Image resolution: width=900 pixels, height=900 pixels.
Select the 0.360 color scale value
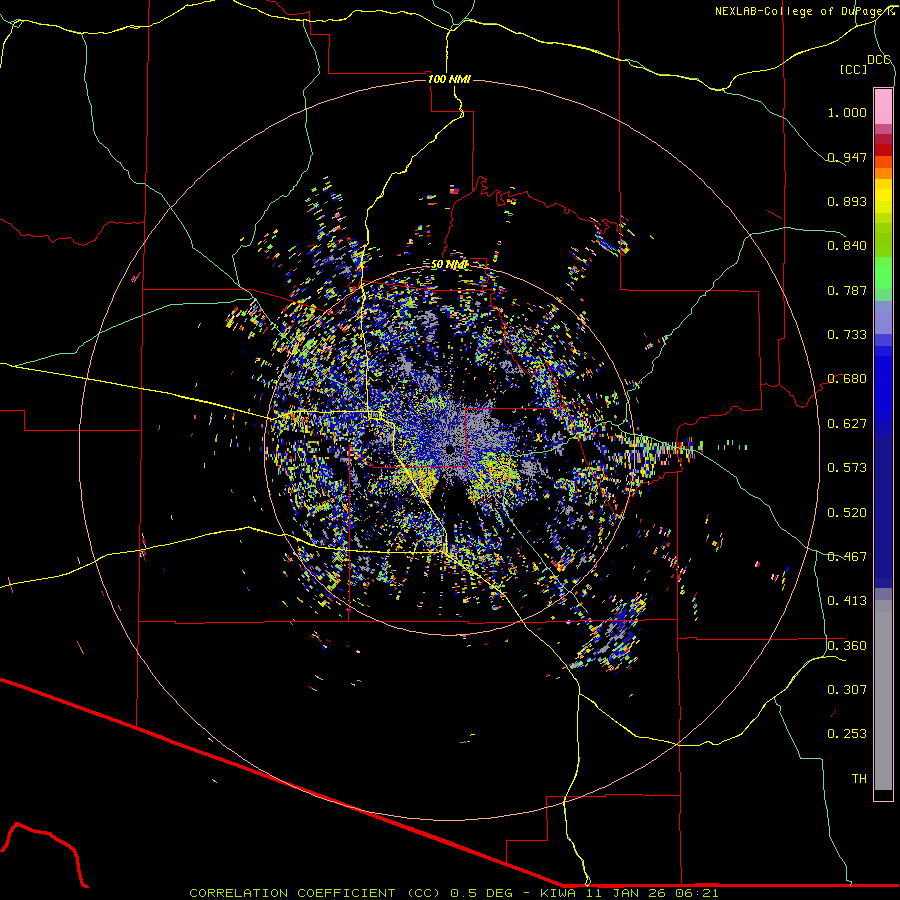[847, 646]
